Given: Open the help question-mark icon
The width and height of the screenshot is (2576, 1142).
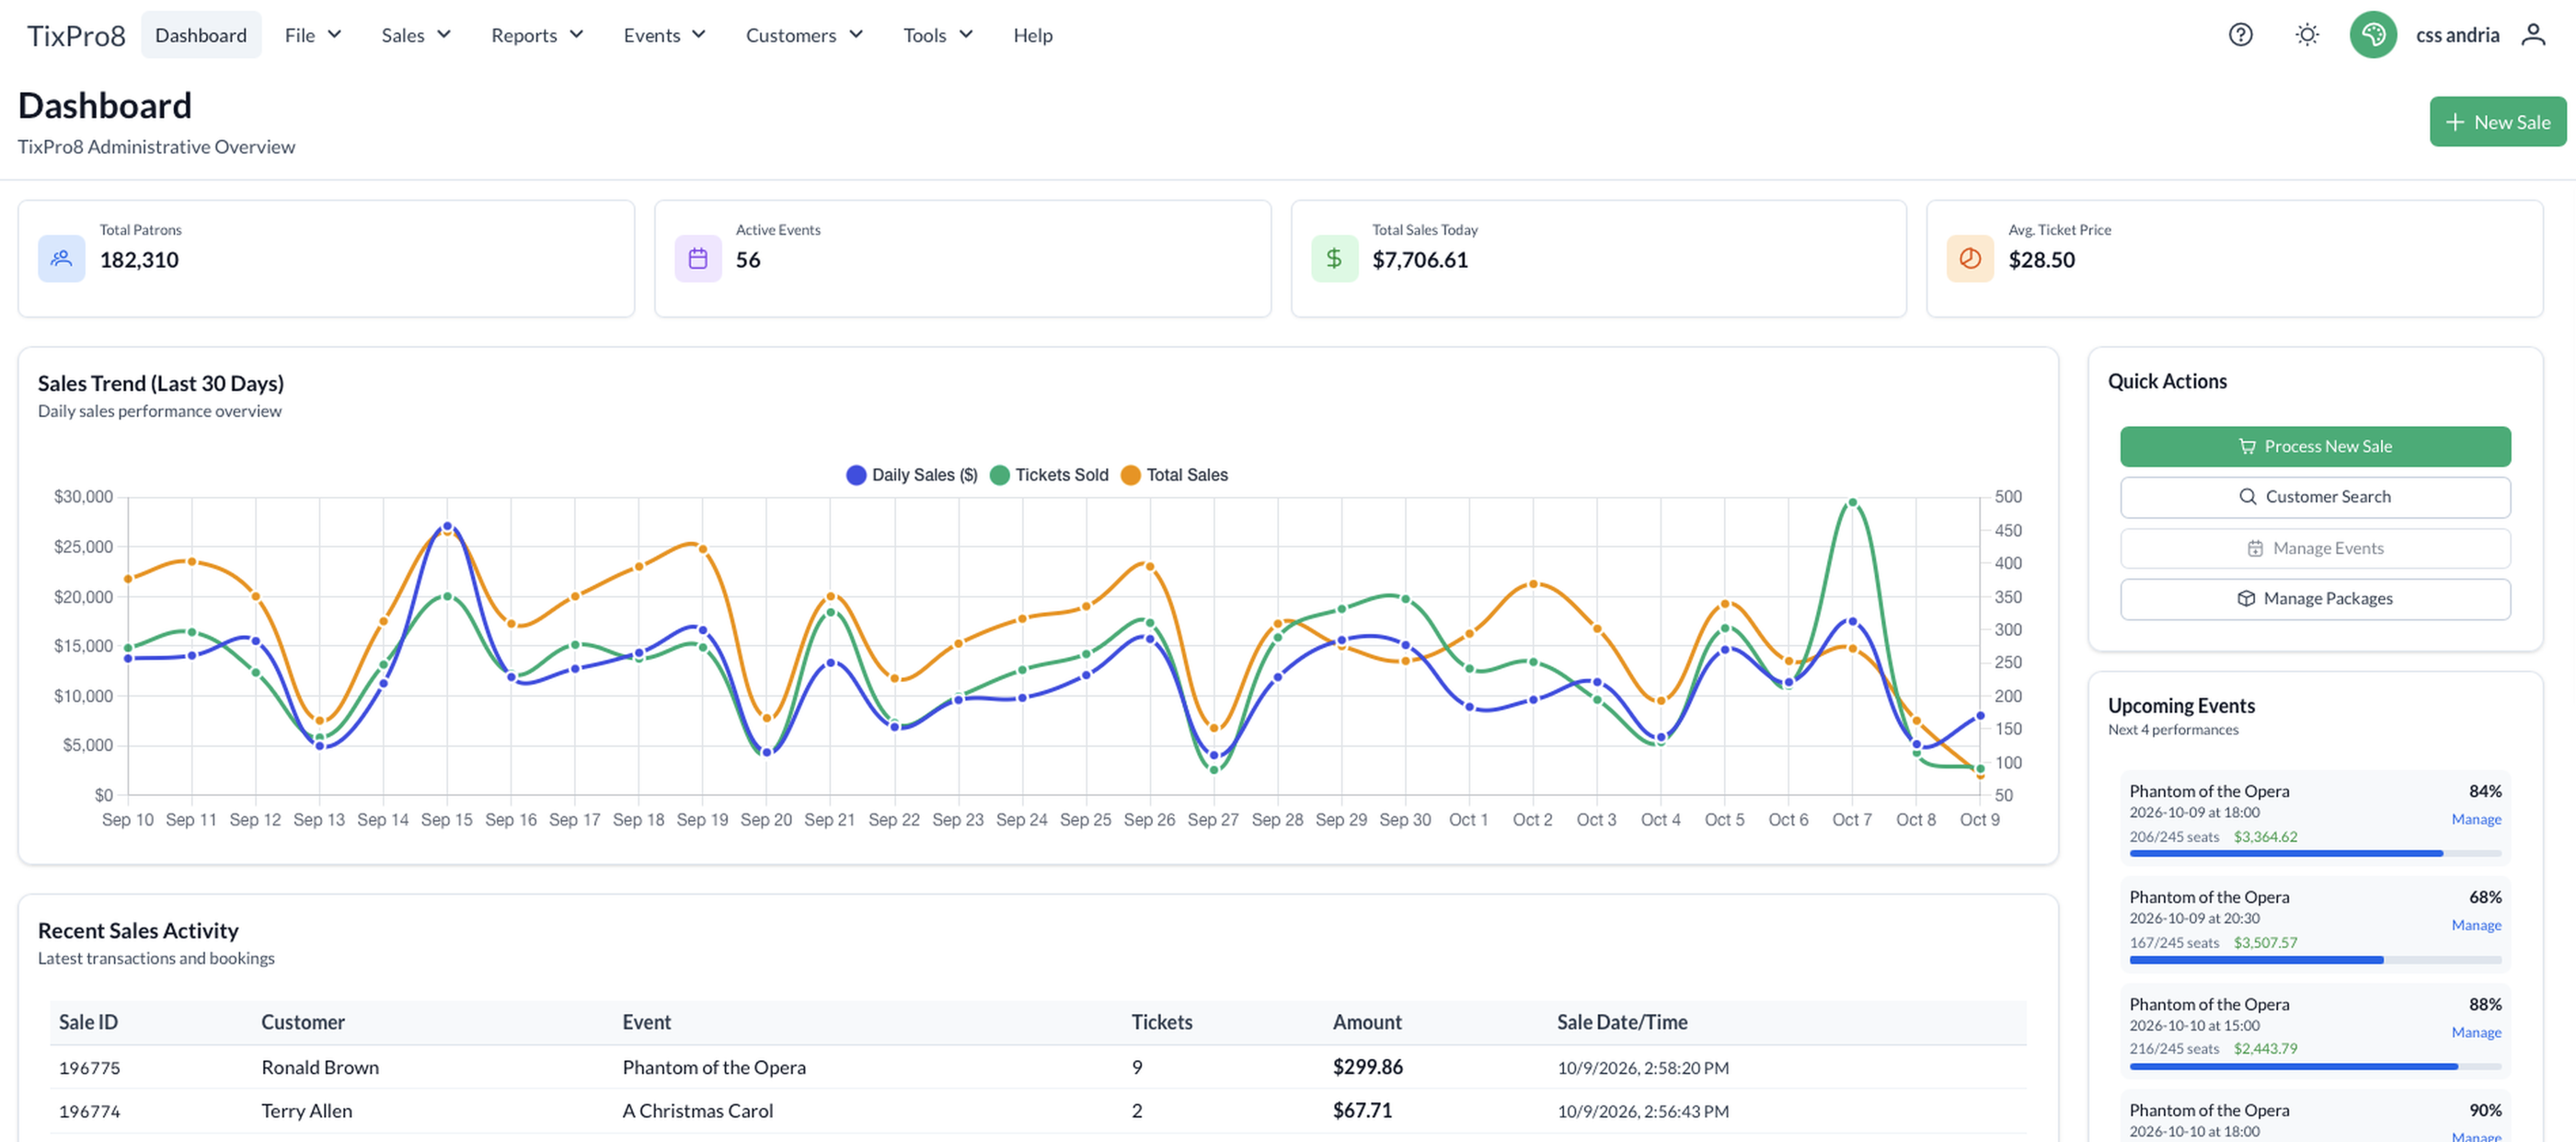Looking at the screenshot, I should tap(2240, 35).
